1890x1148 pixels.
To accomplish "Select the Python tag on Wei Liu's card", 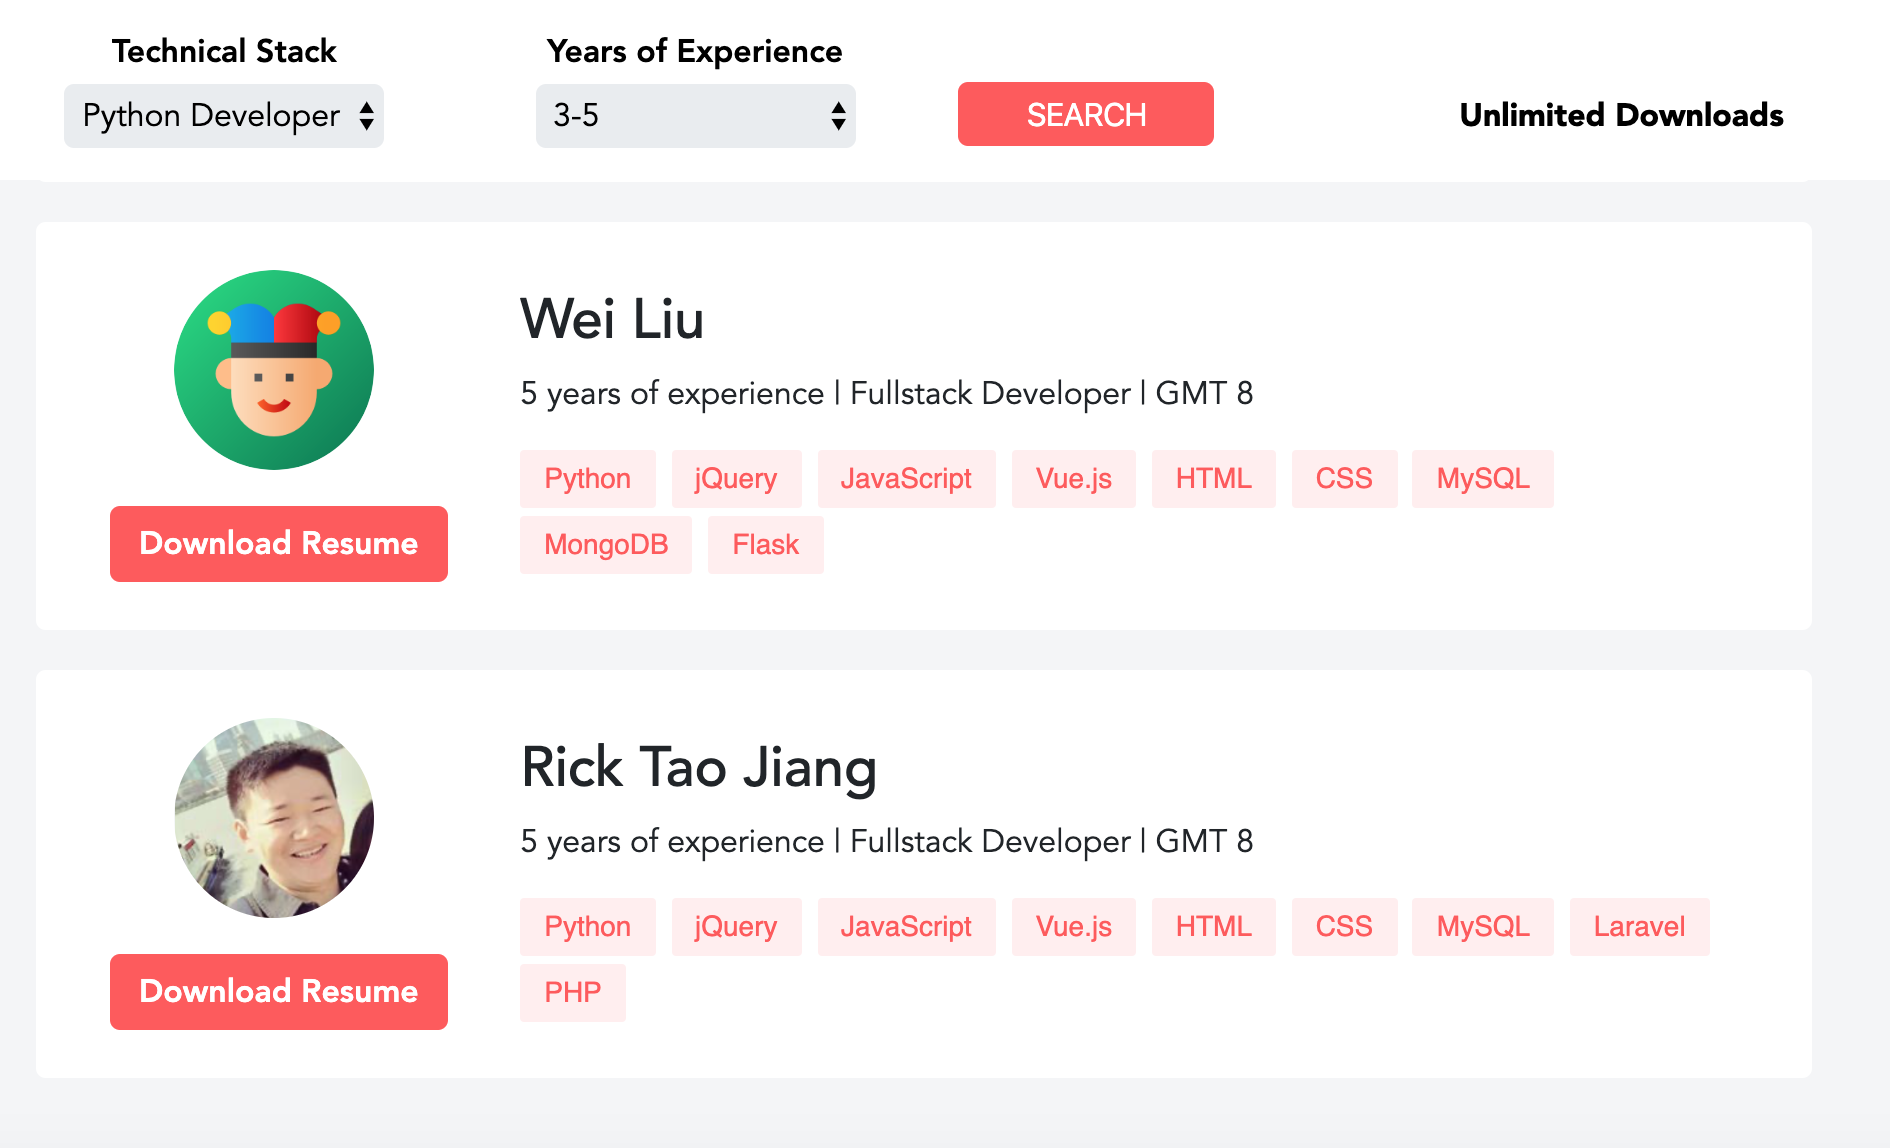I will click(x=588, y=479).
